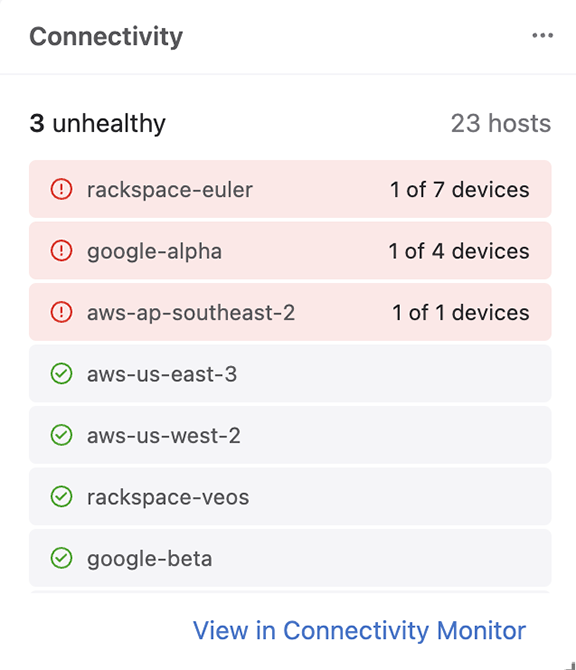Click red alert icon beside rackspace-euler
576x670 pixels.
(x=62, y=189)
